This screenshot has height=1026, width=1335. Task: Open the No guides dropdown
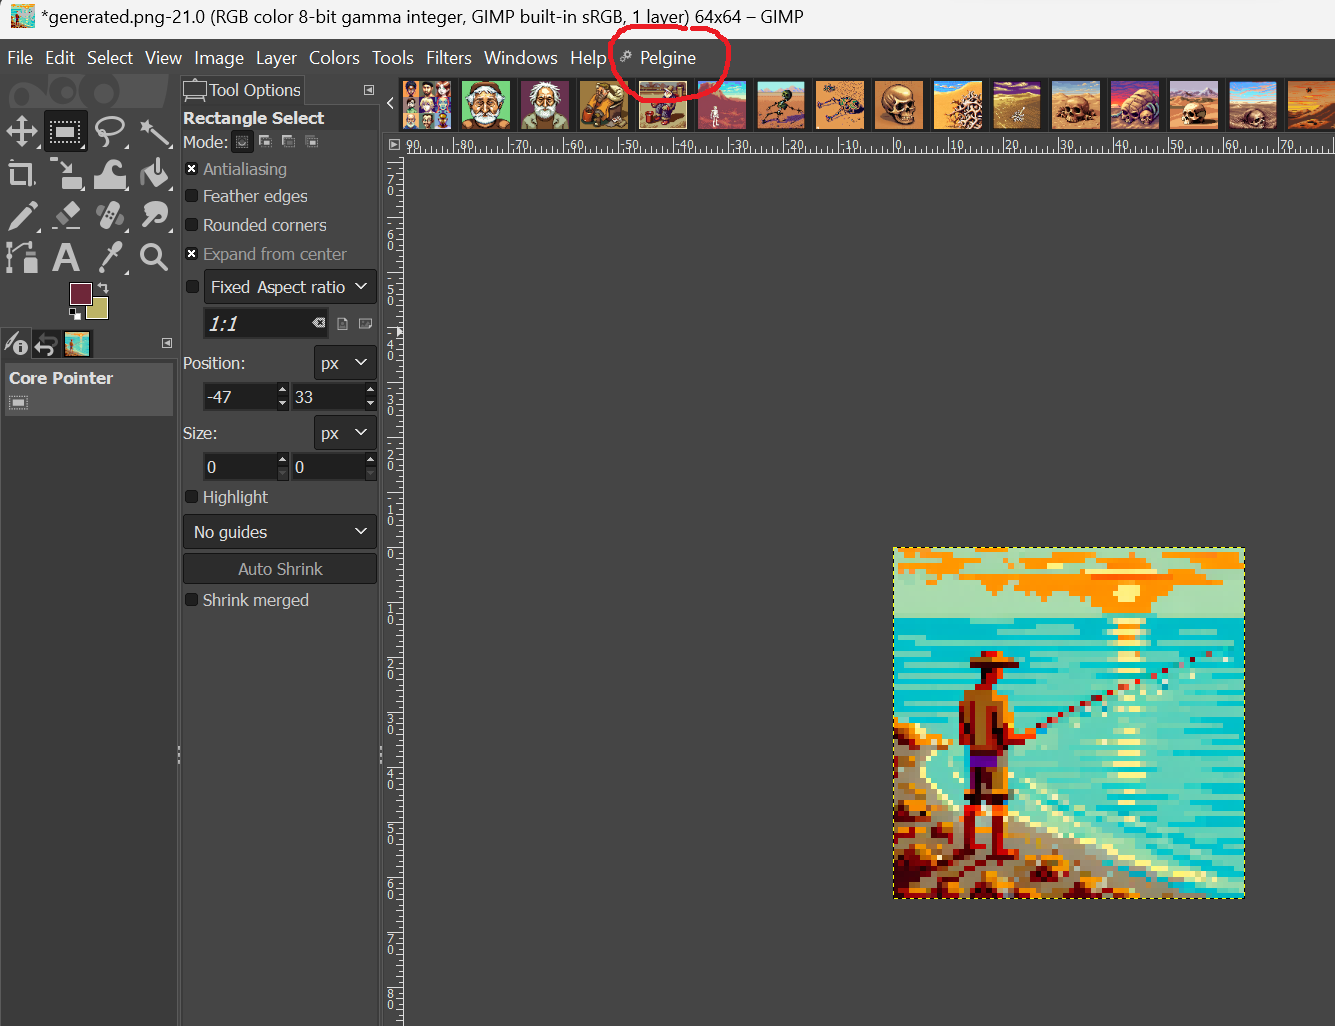pos(279,532)
